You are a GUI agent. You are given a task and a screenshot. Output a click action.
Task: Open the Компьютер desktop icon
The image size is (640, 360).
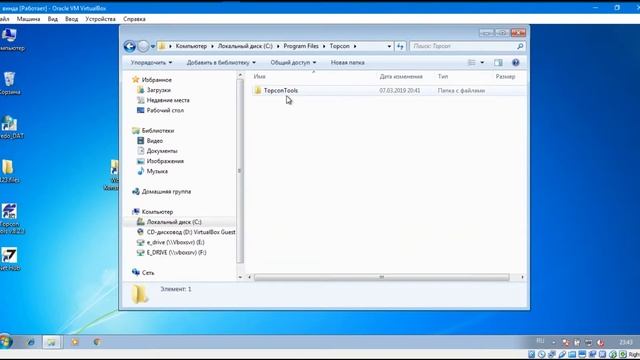[11, 39]
